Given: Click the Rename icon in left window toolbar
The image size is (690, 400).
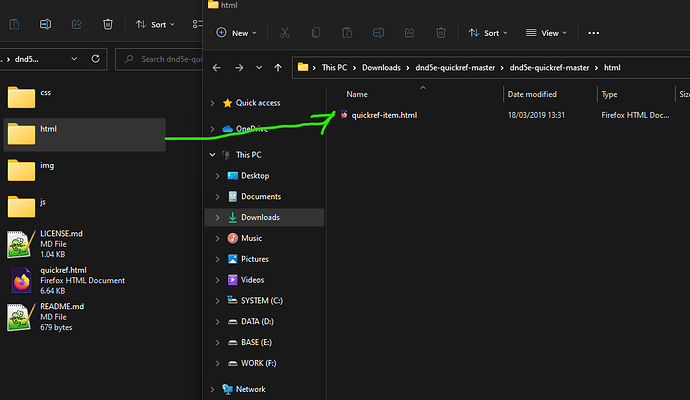Looking at the screenshot, I should 45,24.
